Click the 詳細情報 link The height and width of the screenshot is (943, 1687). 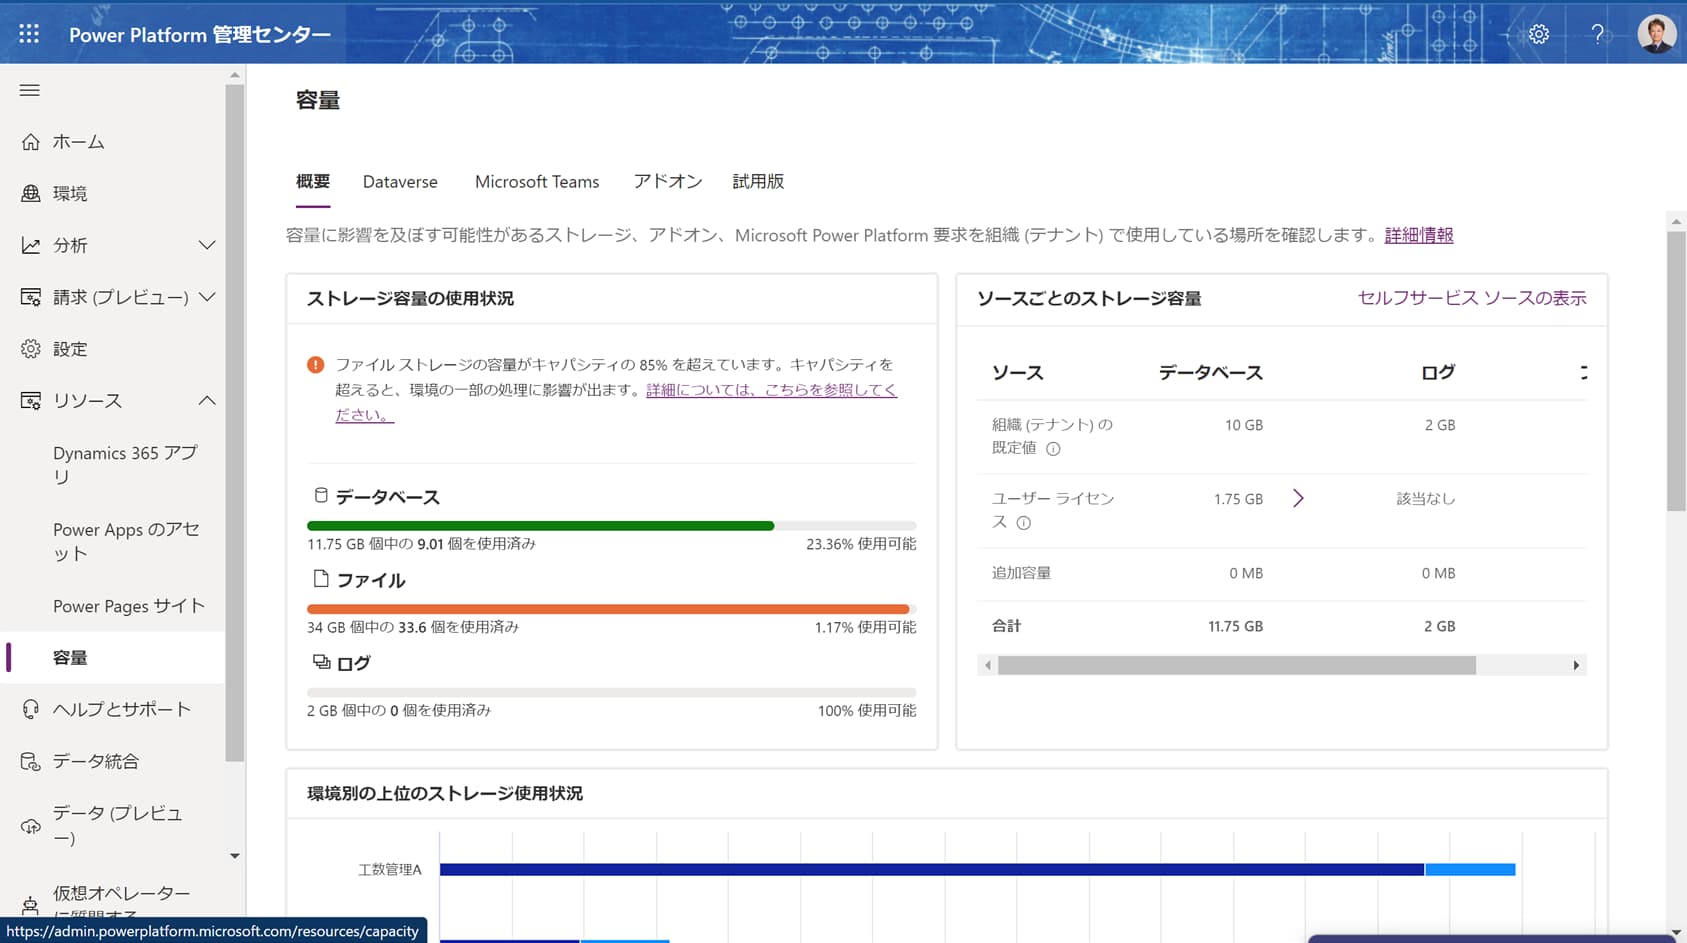coord(1419,235)
